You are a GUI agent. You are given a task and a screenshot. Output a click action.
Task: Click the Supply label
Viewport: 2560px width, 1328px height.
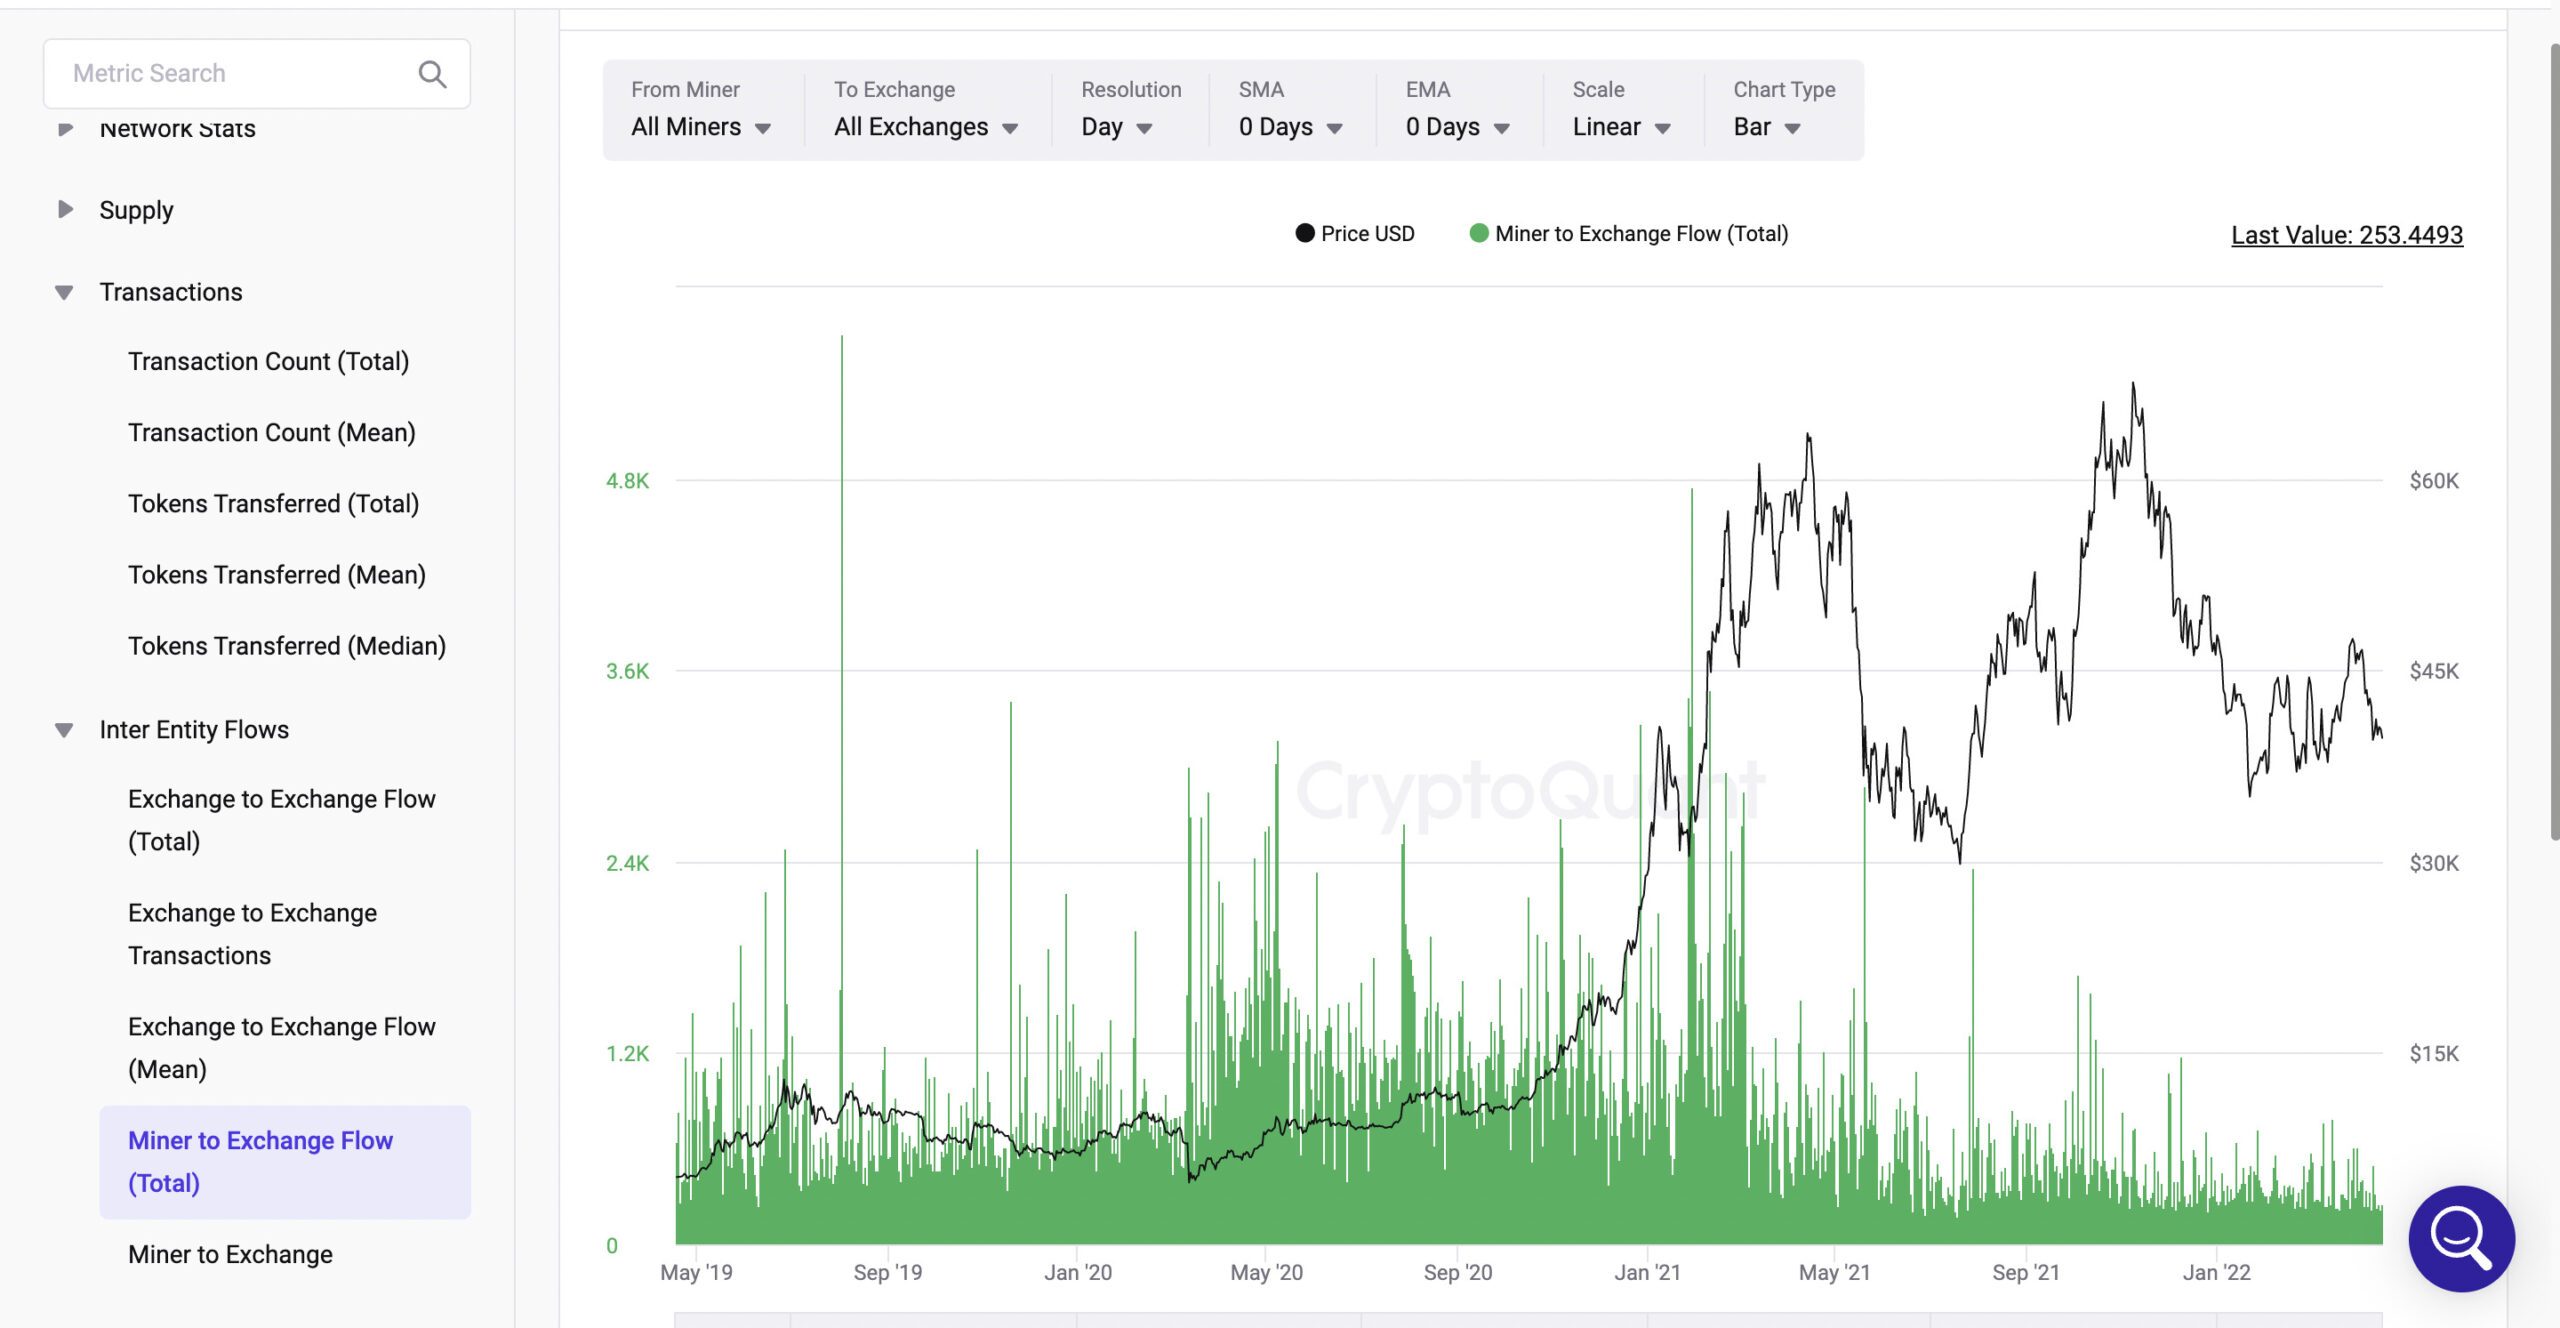(136, 210)
